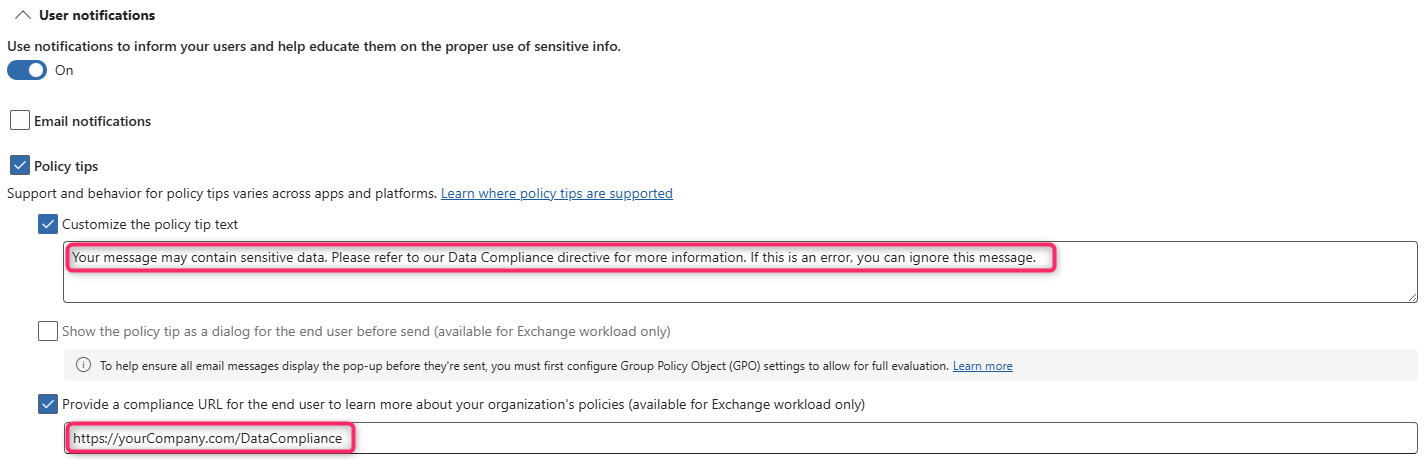Image resolution: width=1424 pixels, height=460 pixels.
Task: Turn off the user notifications toggle switch
Action: pos(27,70)
